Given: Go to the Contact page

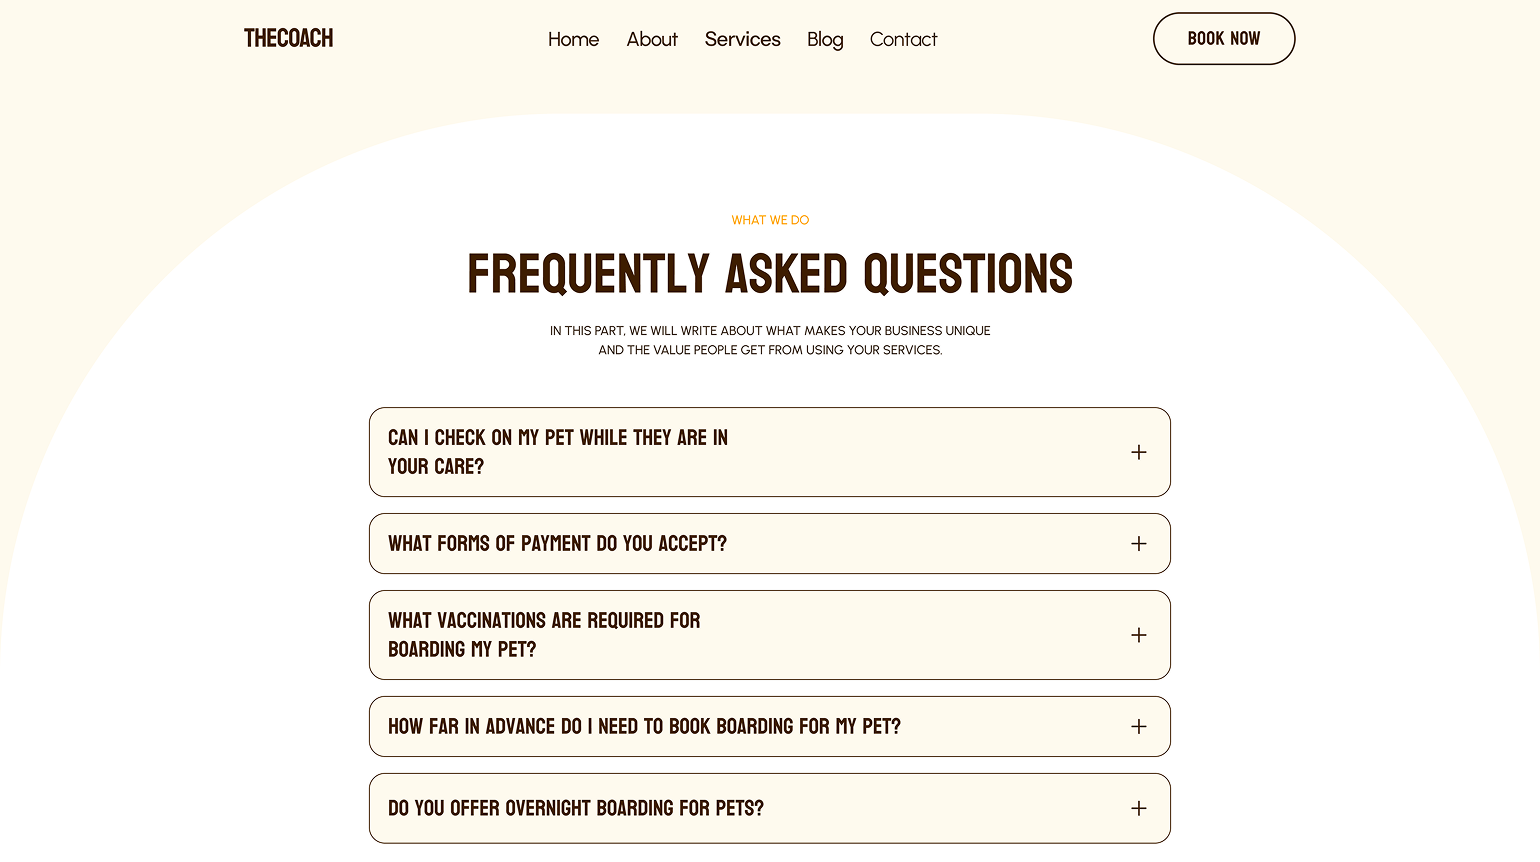Looking at the screenshot, I should point(903,39).
